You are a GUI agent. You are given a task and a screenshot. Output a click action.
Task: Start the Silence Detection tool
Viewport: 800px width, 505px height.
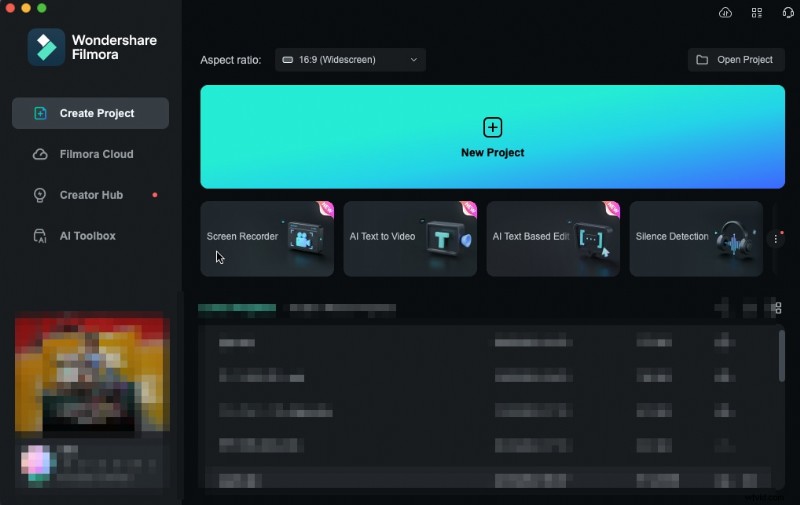click(696, 238)
